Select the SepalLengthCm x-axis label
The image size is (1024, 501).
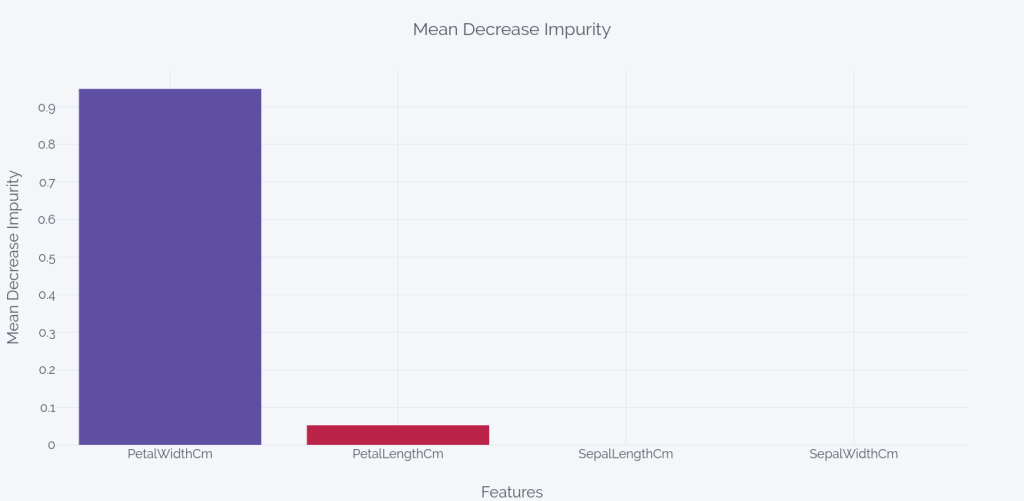(625, 454)
